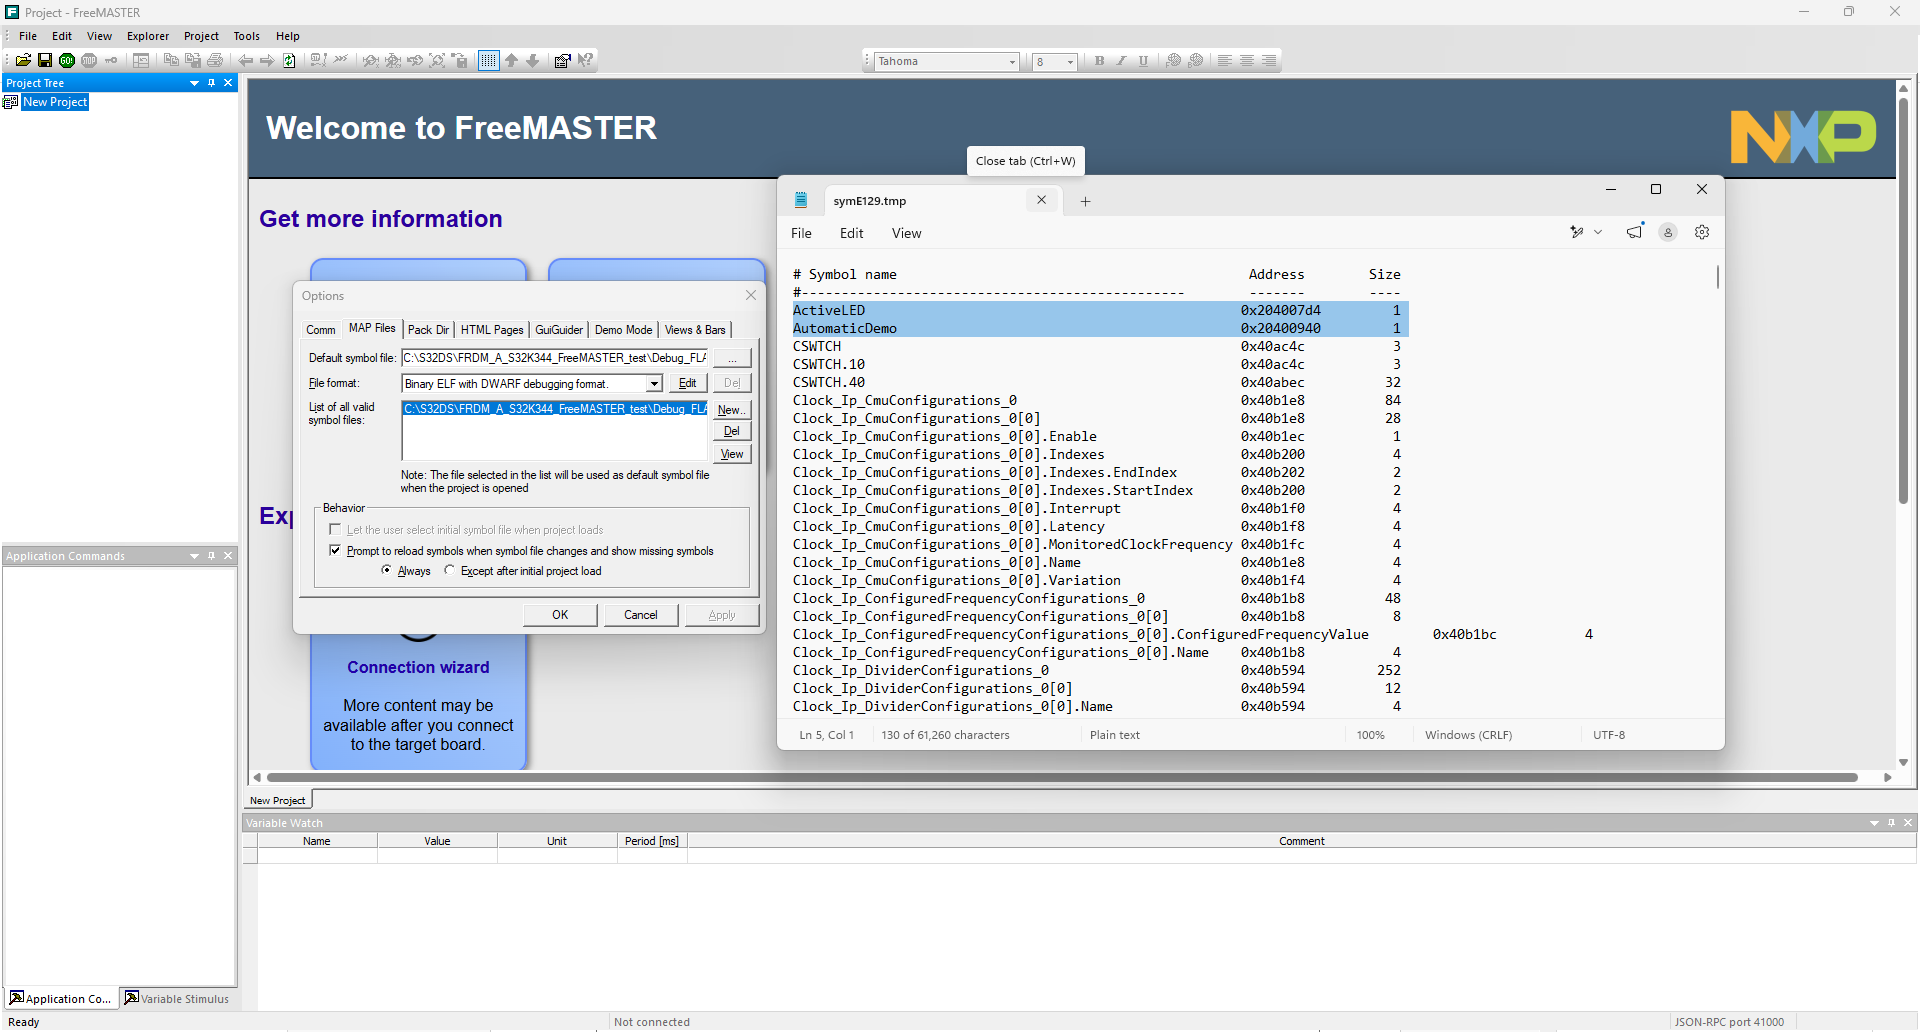Switch to the Pack Dir tab

428,330
